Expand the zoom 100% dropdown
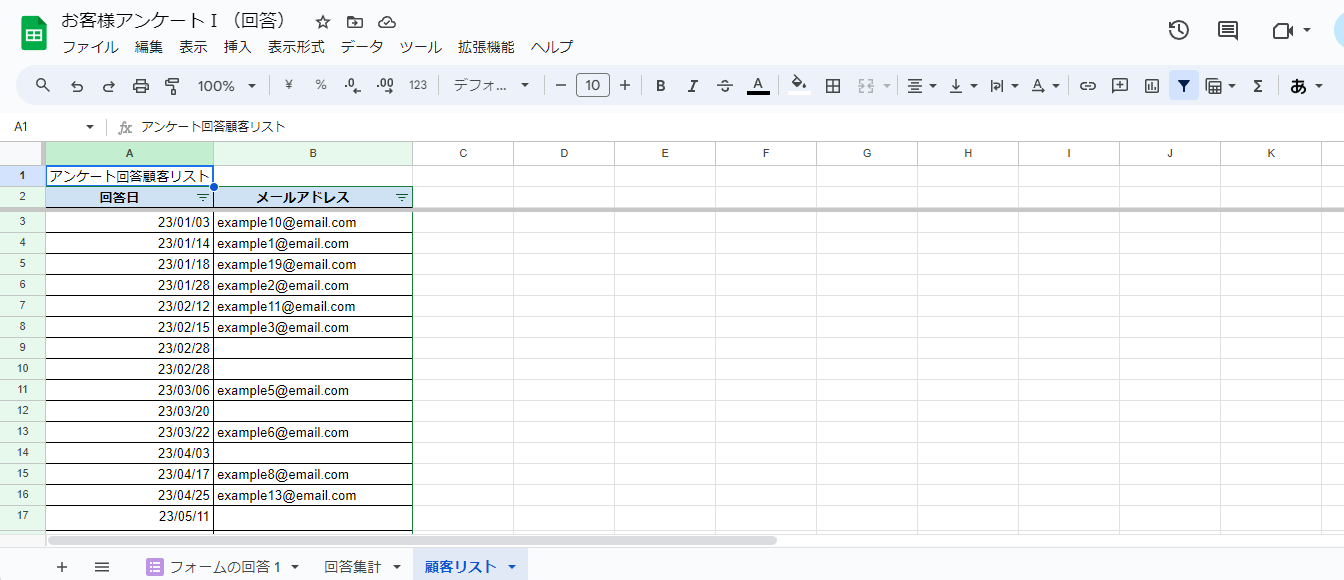 [x=227, y=86]
